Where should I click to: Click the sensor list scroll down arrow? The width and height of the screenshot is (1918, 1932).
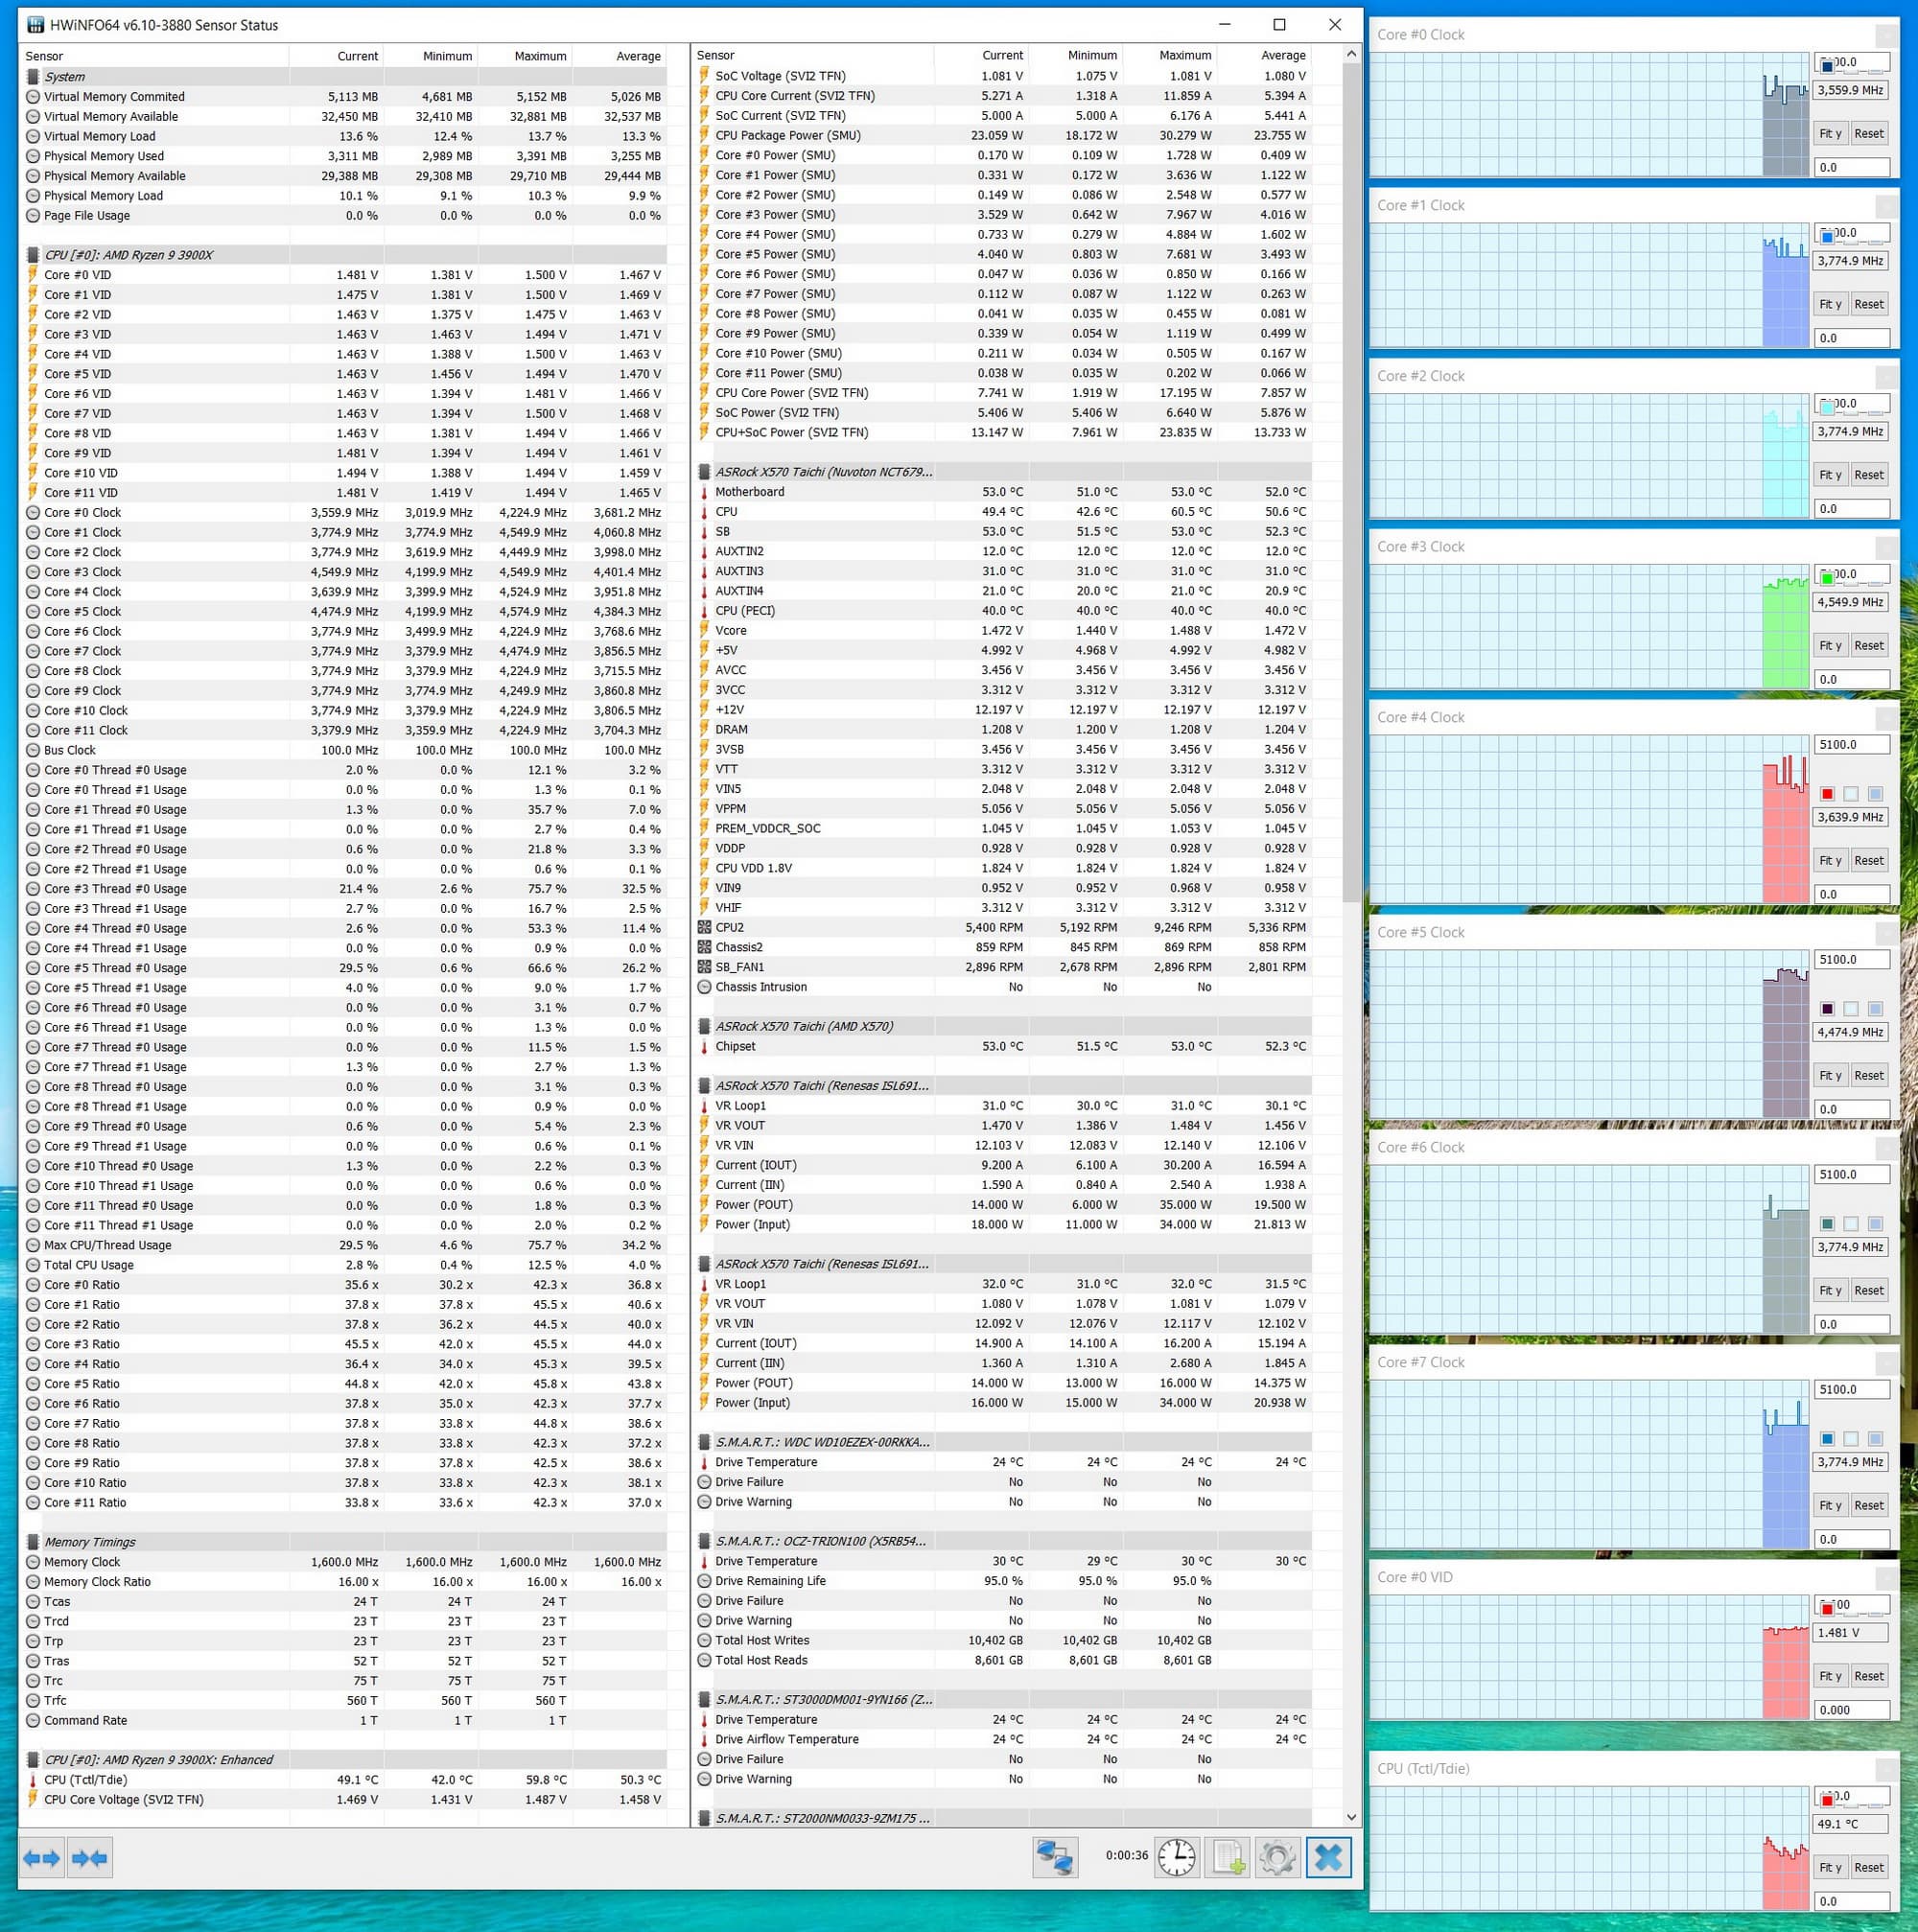(1351, 1817)
